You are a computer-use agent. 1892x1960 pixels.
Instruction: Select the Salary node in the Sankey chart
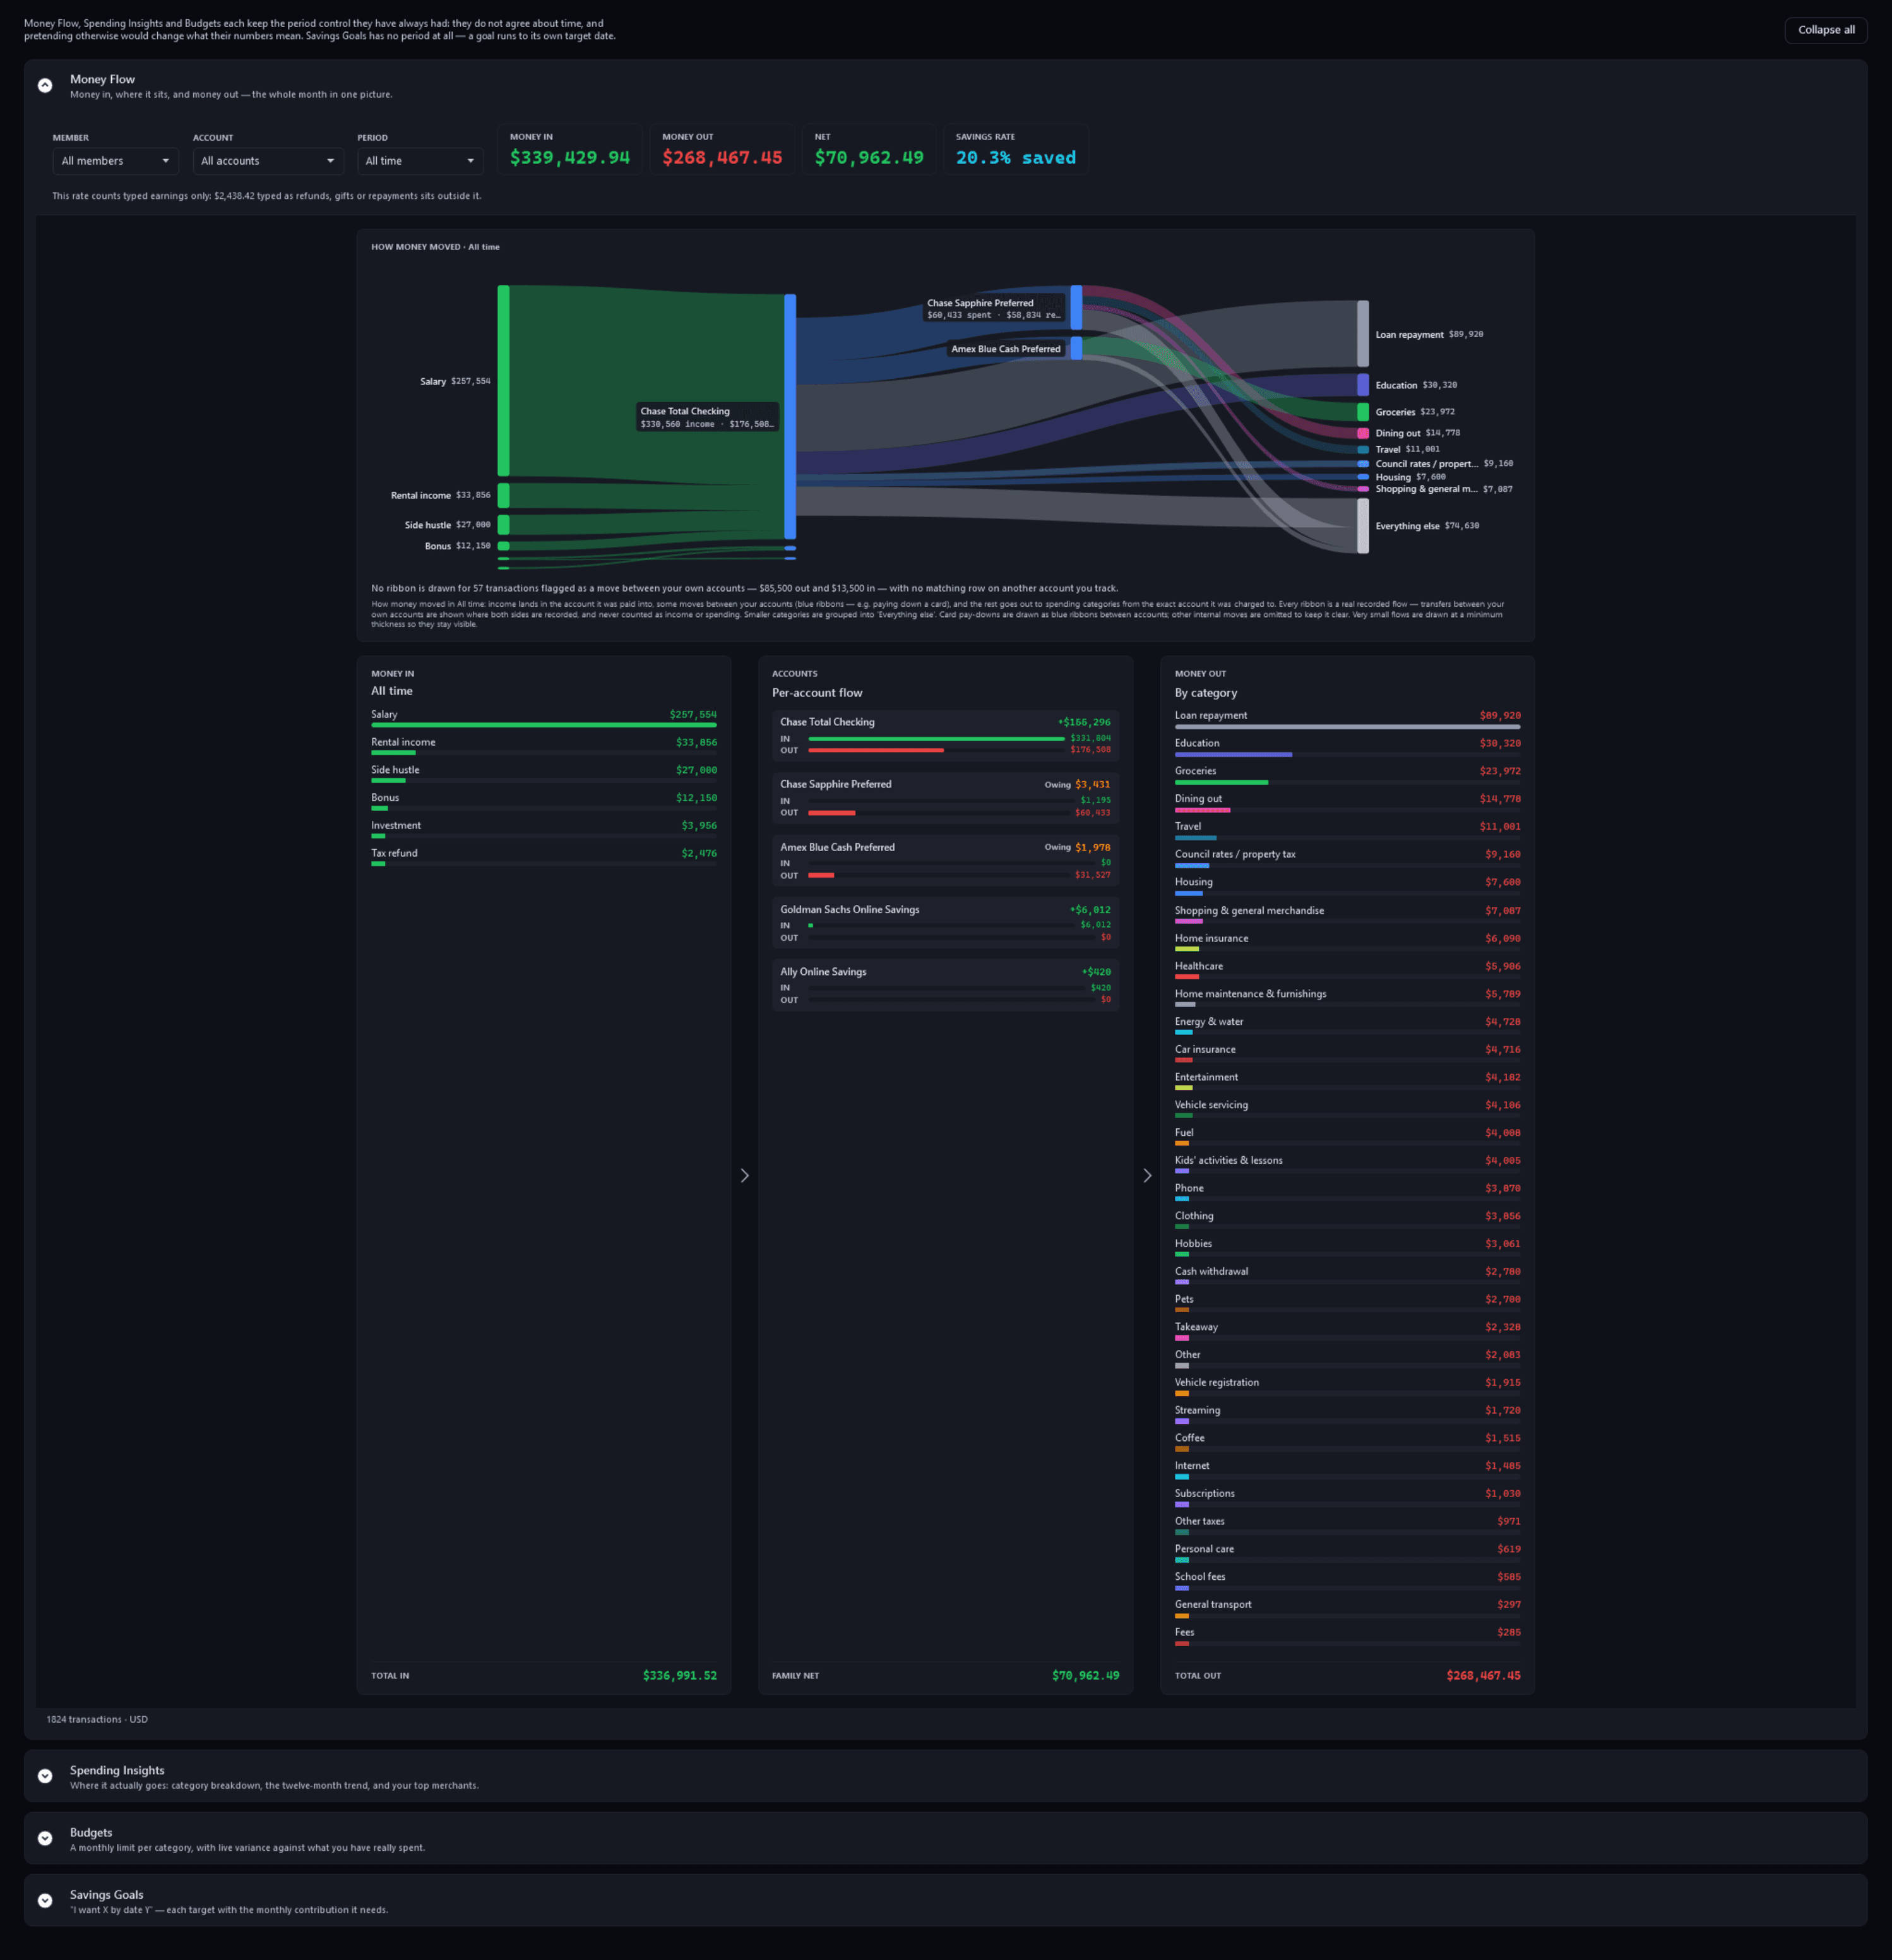(x=504, y=381)
